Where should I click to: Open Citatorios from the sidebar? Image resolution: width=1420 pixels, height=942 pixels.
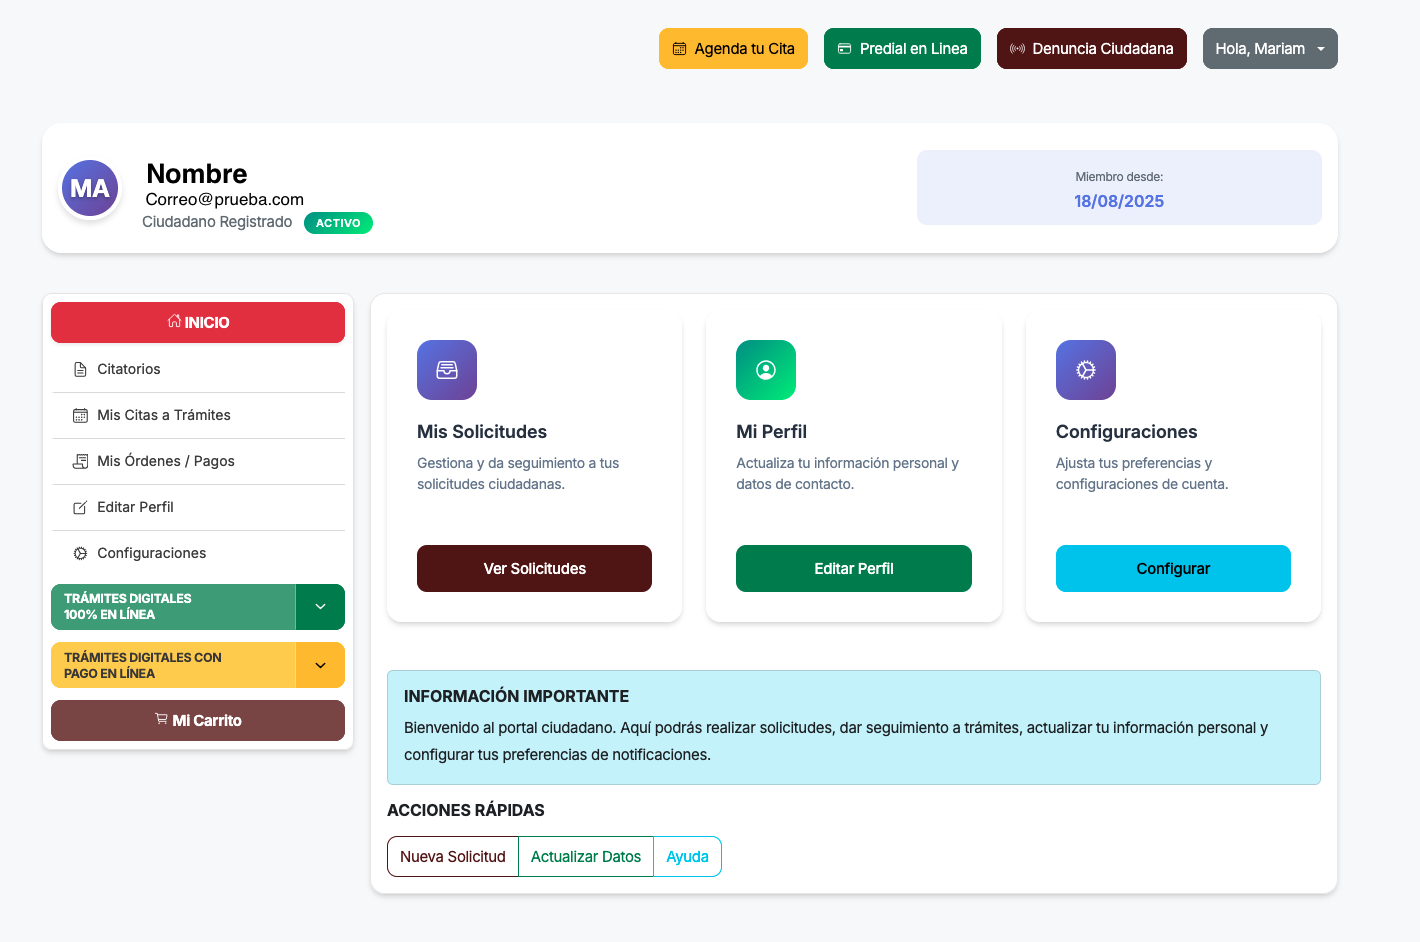point(198,369)
